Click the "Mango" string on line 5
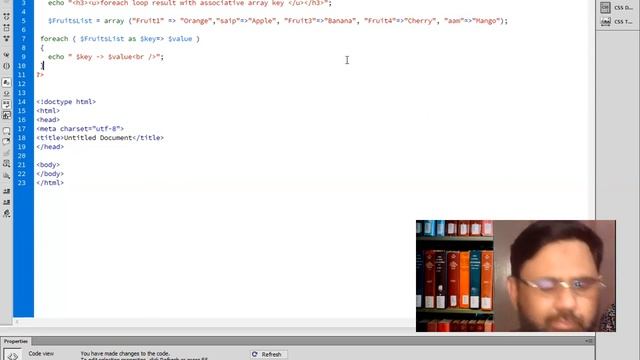This screenshot has height=360, width=640. pos(486,21)
